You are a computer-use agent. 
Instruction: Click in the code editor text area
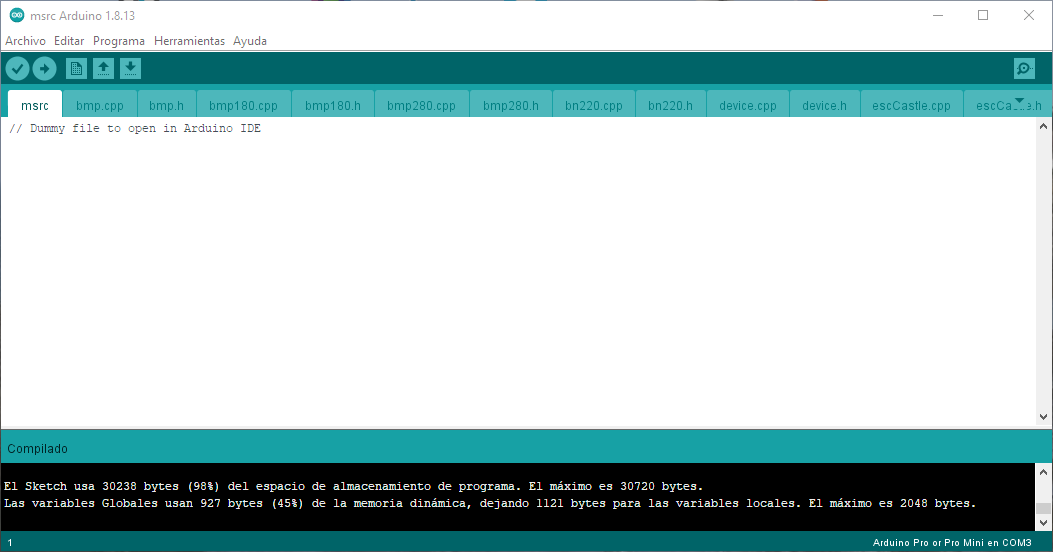tap(500, 270)
